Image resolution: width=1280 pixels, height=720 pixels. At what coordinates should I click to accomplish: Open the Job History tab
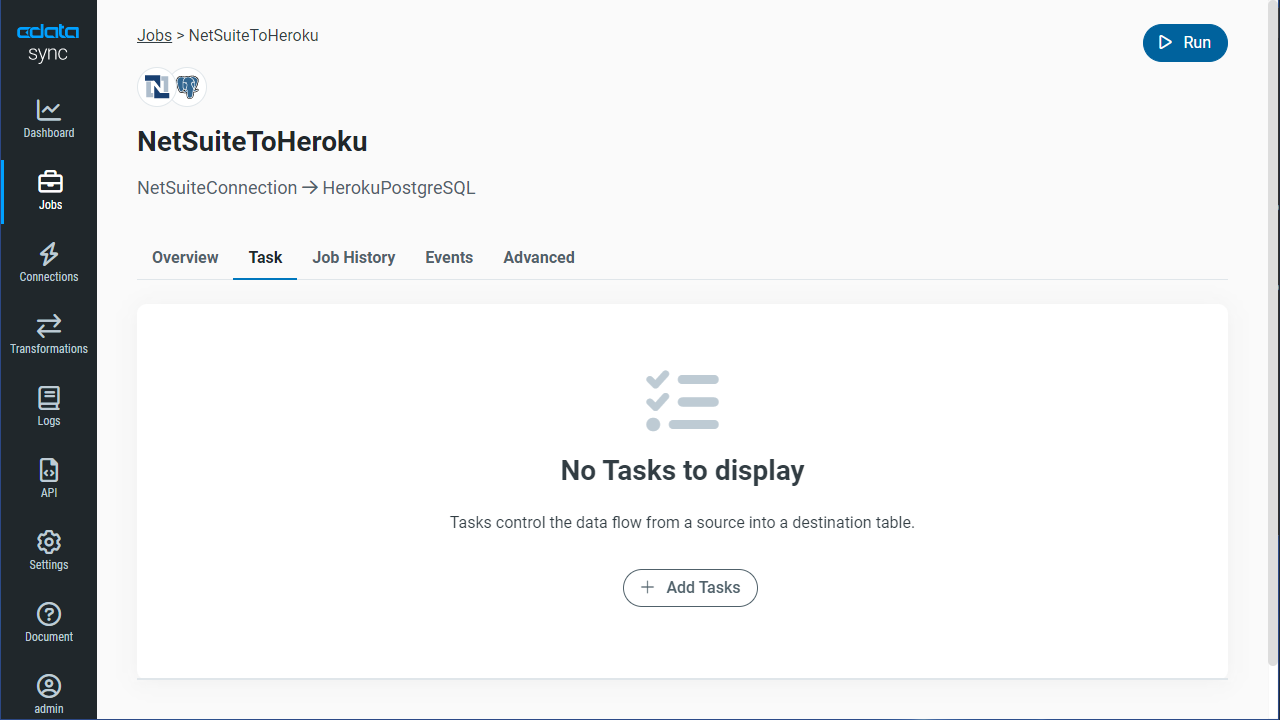coord(354,257)
